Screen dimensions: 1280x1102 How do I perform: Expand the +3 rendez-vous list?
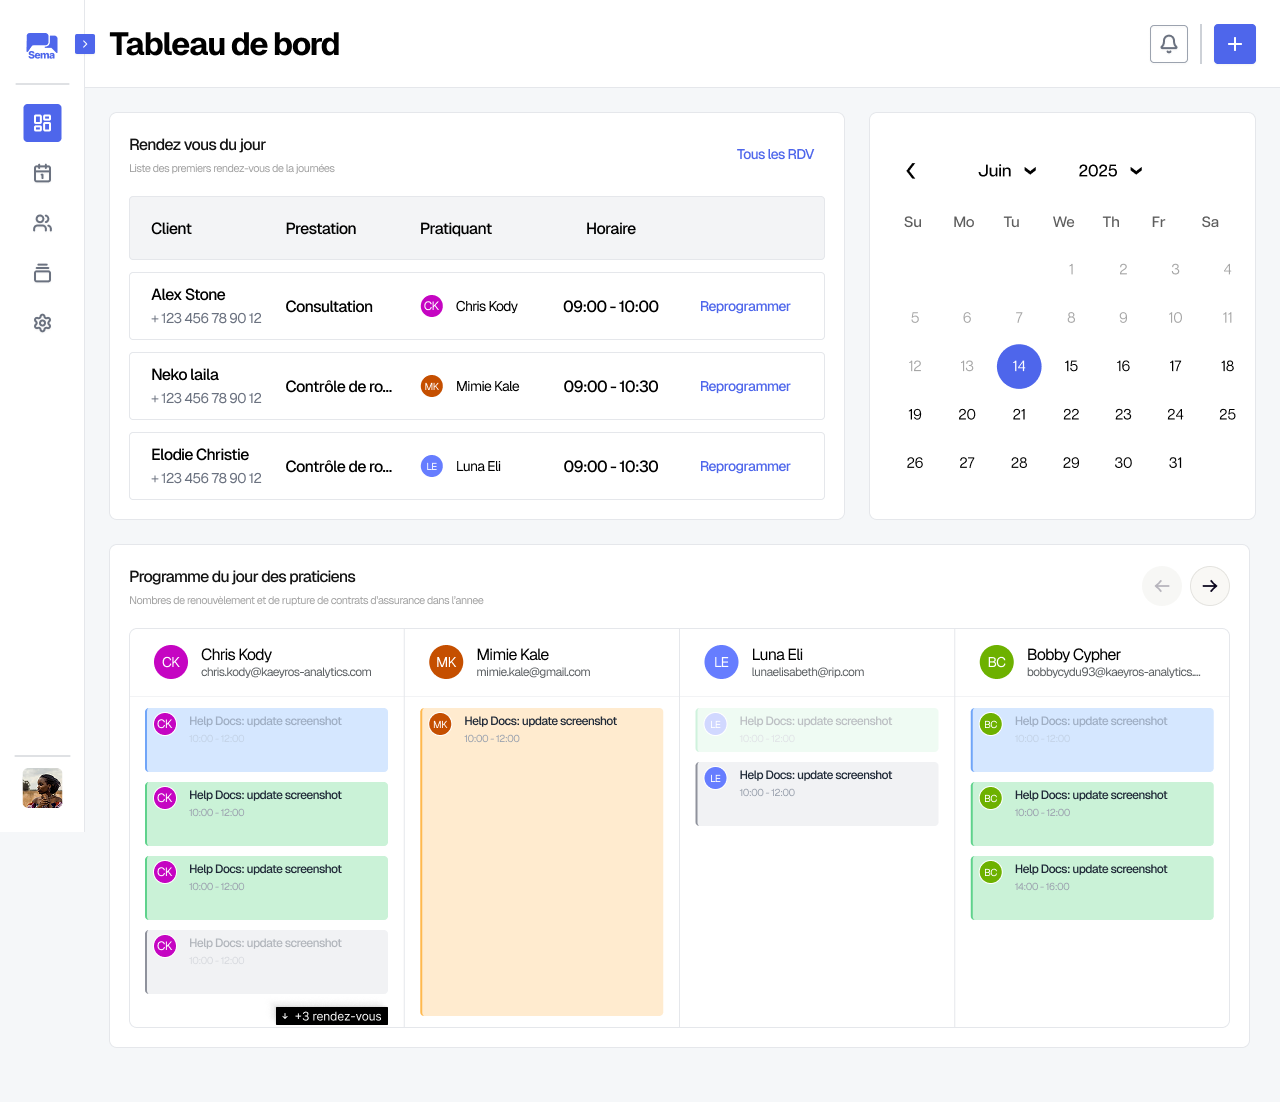(332, 1016)
